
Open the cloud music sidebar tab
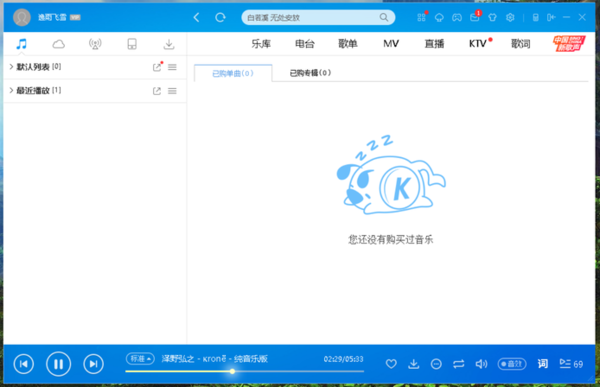point(59,44)
